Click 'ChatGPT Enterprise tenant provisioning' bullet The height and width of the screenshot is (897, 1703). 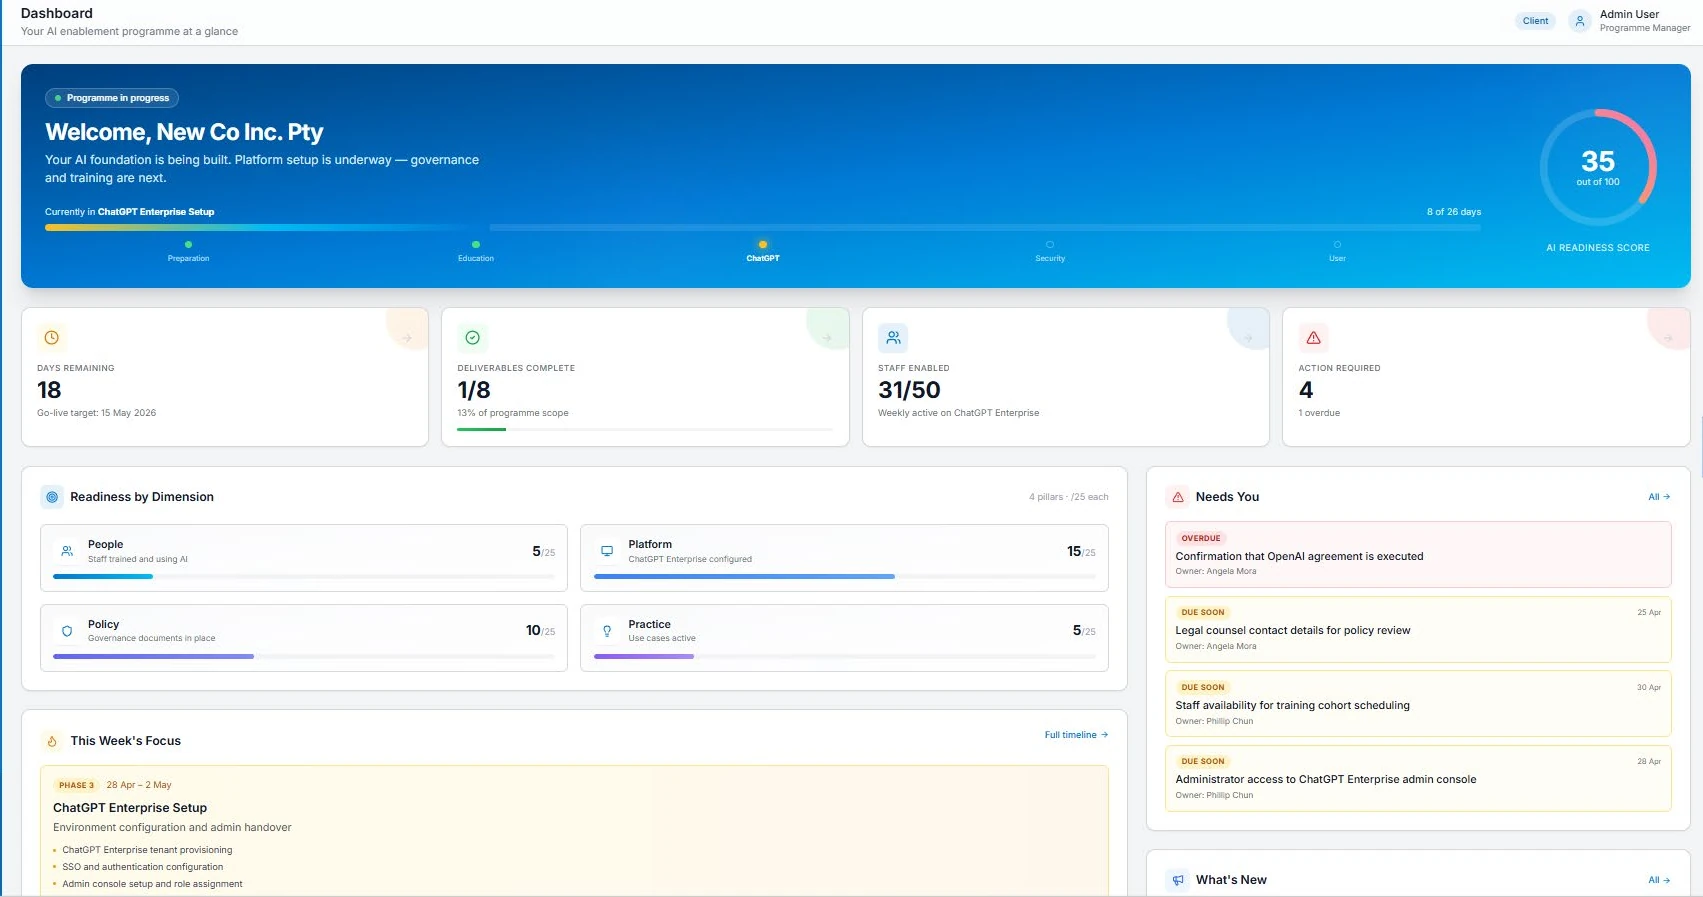pos(147,850)
